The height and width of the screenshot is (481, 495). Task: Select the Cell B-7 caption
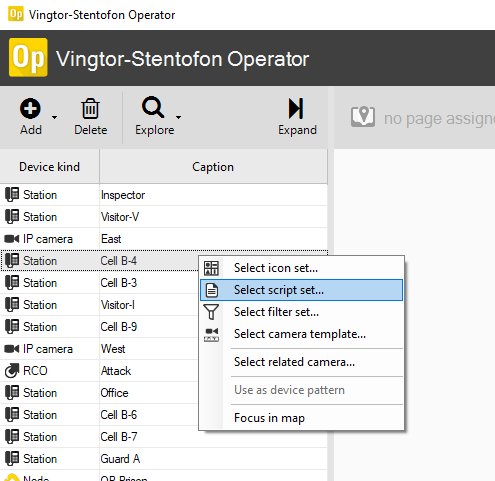pyautogui.click(x=119, y=437)
